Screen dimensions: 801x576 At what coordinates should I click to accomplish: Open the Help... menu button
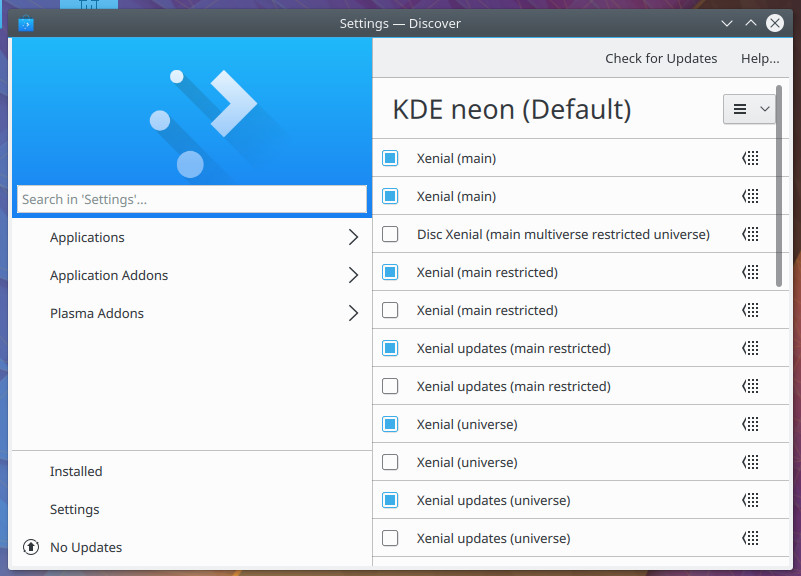(760, 58)
